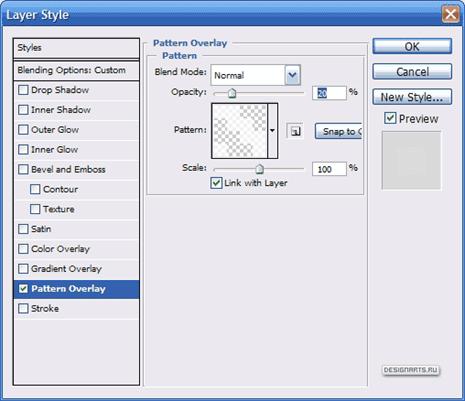Click the Scale value field
Viewport: 465px width, 401px height.
(x=329, y=169)
